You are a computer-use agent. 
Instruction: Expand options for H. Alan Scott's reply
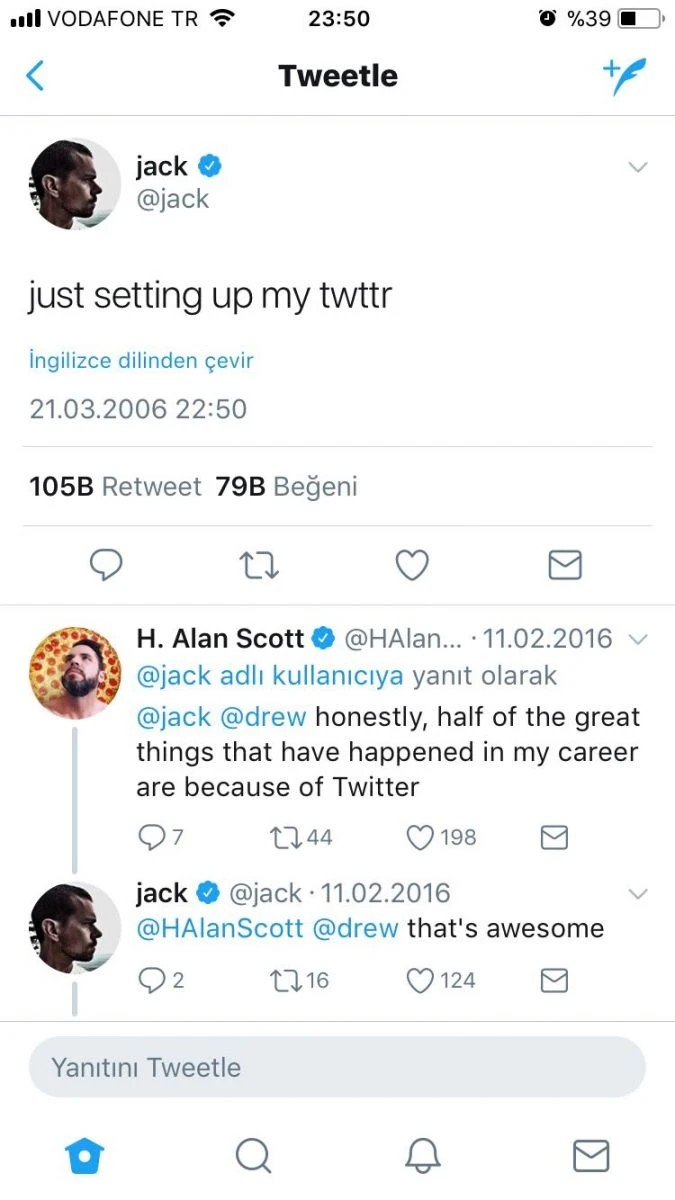[638, 637]
